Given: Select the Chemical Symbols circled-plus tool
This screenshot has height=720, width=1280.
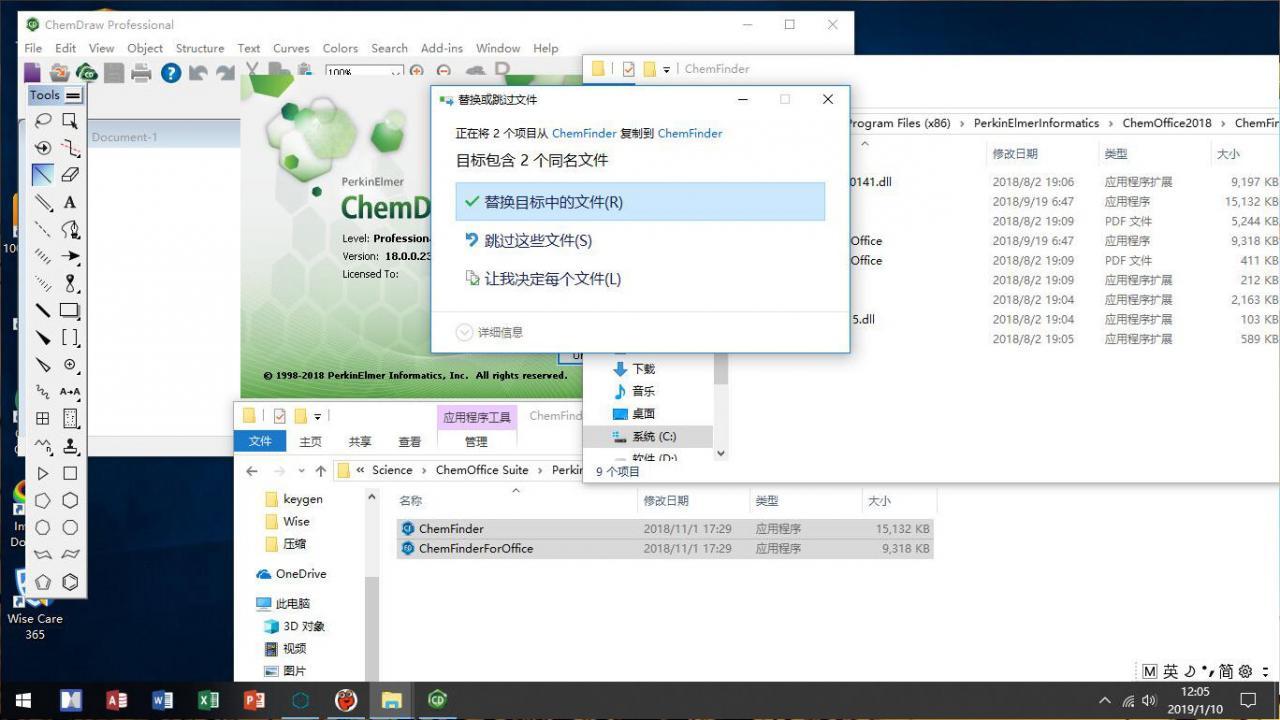Looking at the screenshot, I should pyautogui.click(x=70, y=364).
